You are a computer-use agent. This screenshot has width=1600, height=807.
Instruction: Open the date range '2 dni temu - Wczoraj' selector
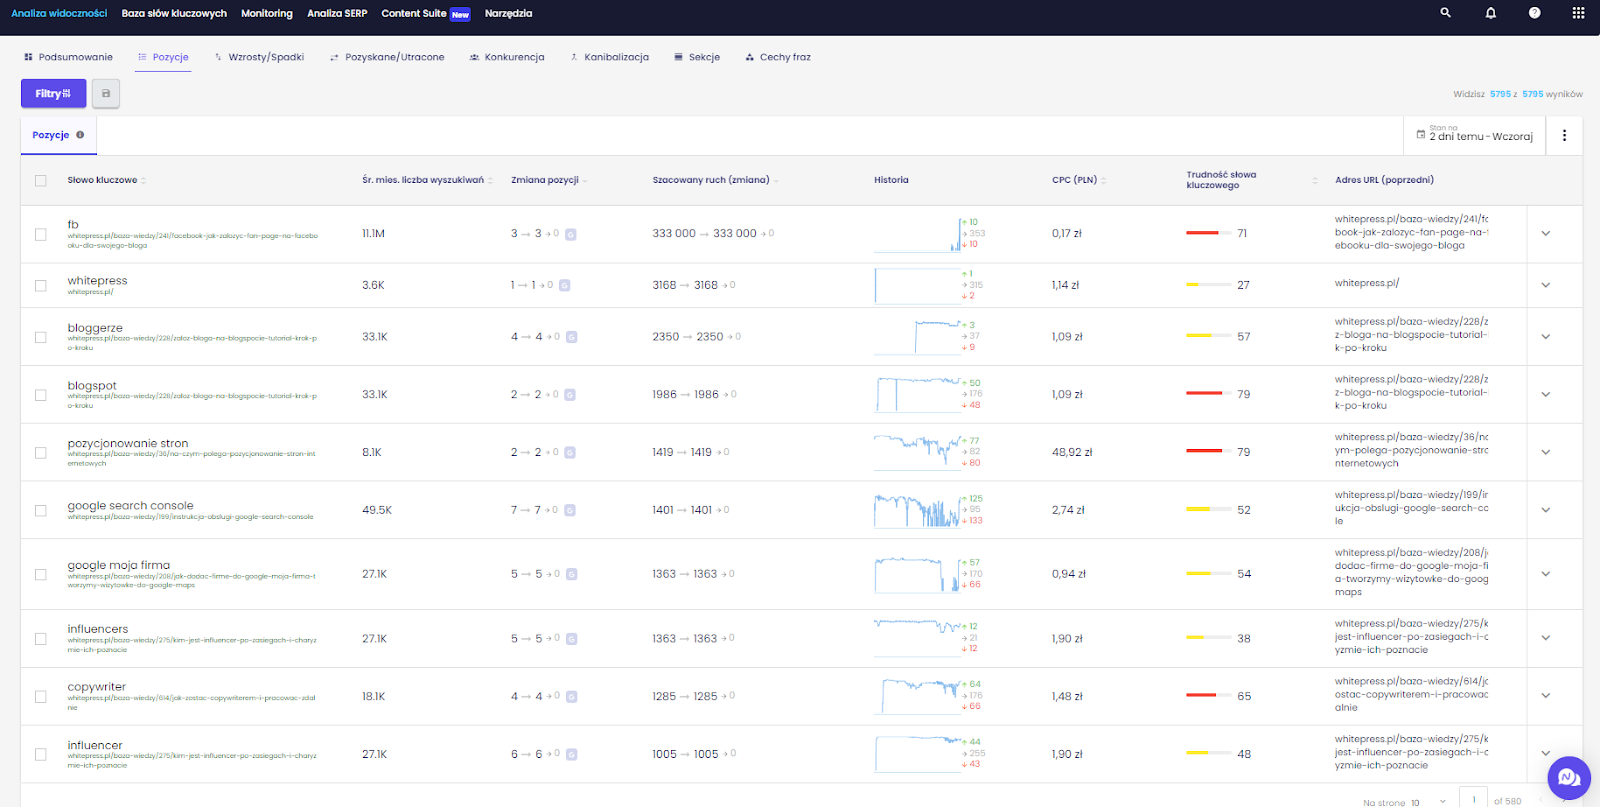click(1475, 135)
